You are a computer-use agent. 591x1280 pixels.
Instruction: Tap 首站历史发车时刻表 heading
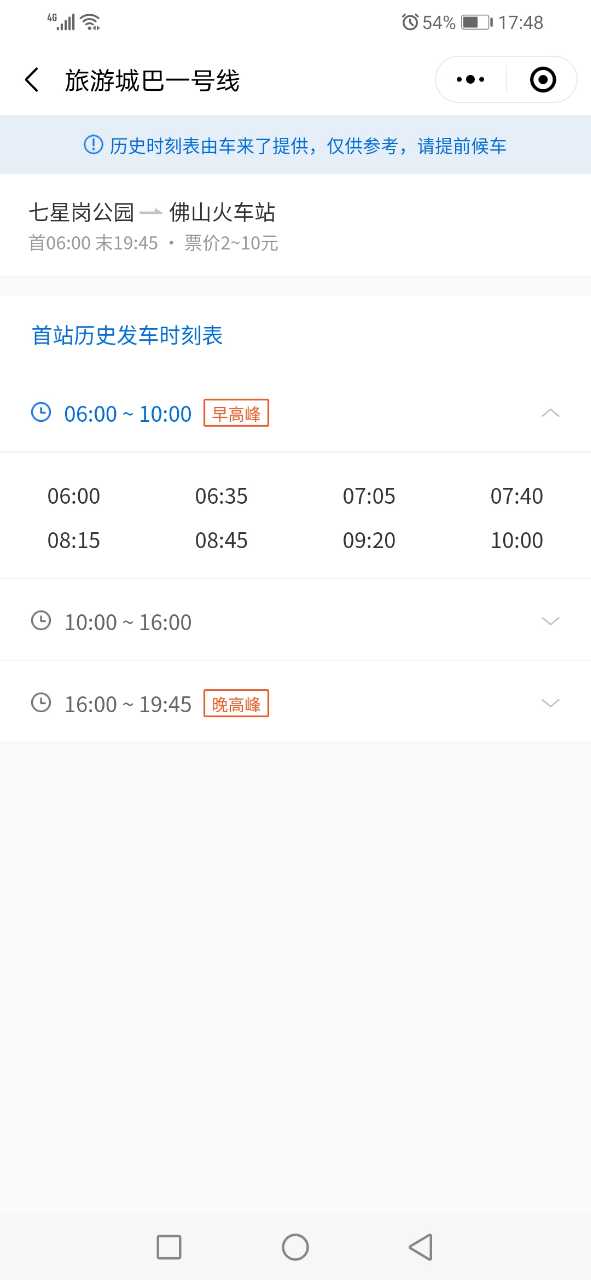point(127,335)
